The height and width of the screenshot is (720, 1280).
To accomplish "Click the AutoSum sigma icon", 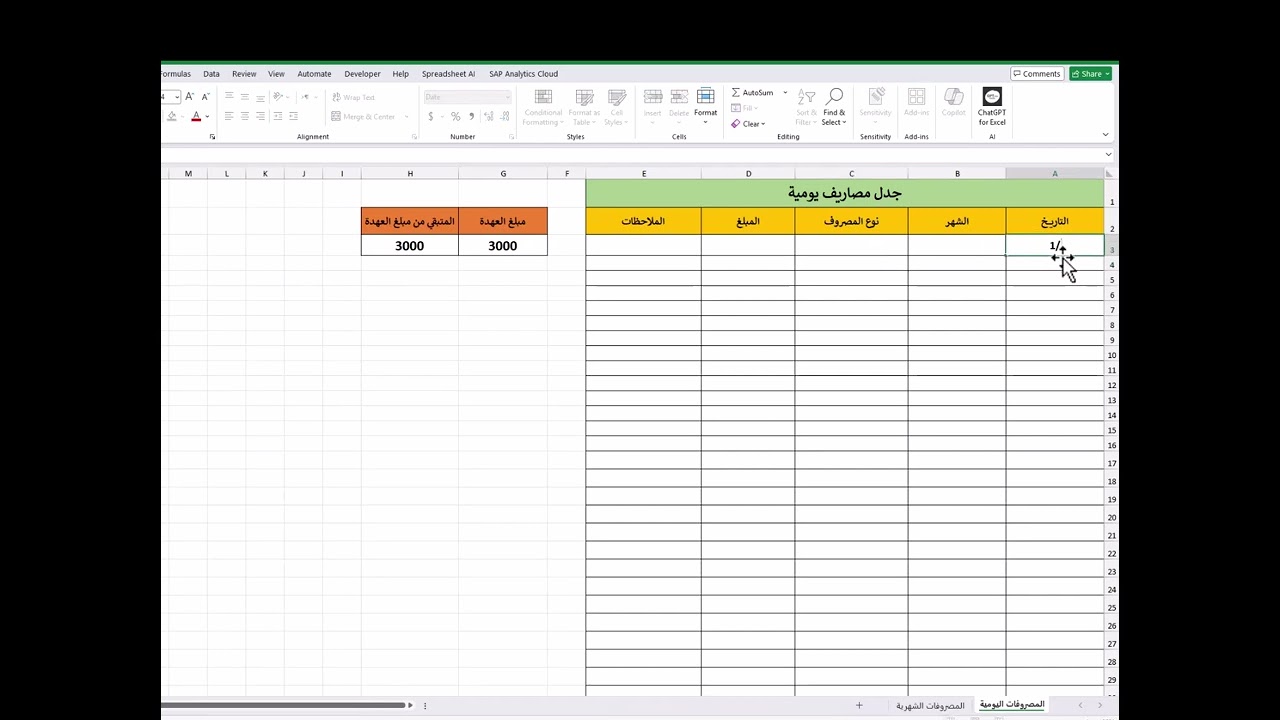I will [x=736, y=92].
